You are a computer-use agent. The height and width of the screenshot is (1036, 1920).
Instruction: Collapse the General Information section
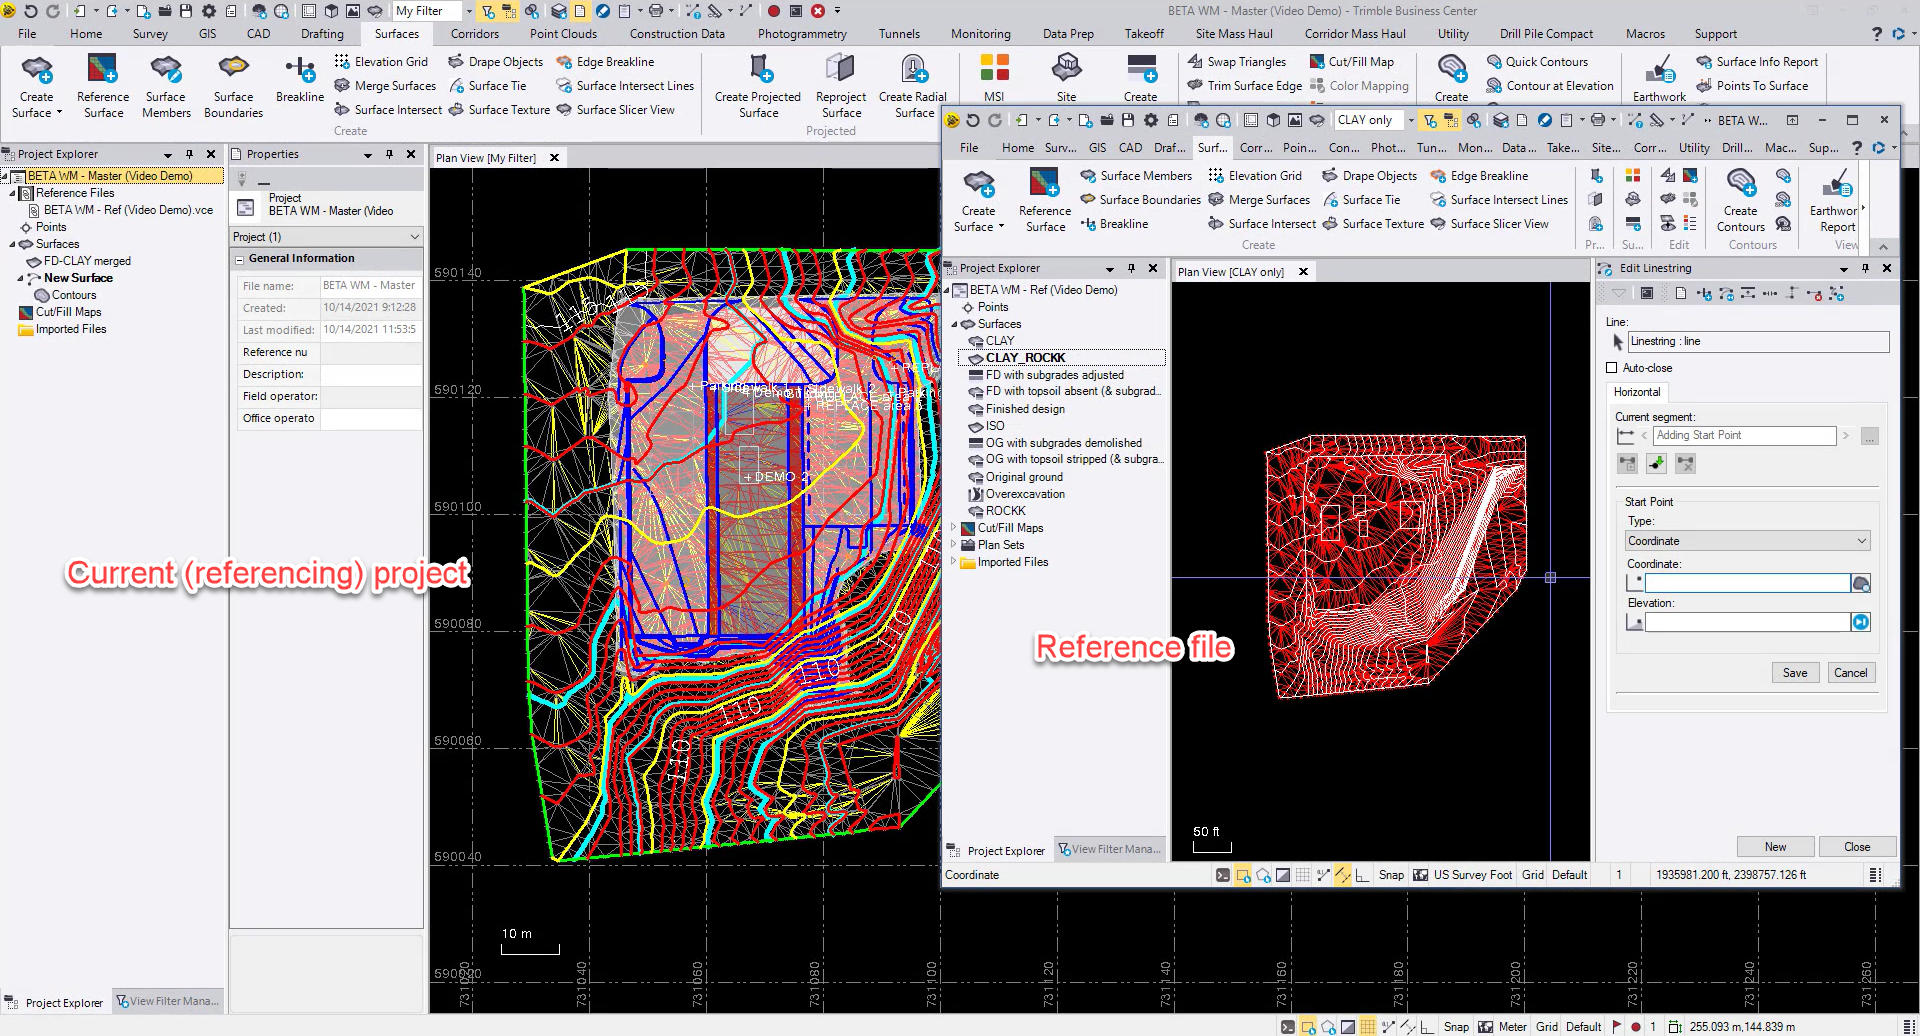[240, 259]
